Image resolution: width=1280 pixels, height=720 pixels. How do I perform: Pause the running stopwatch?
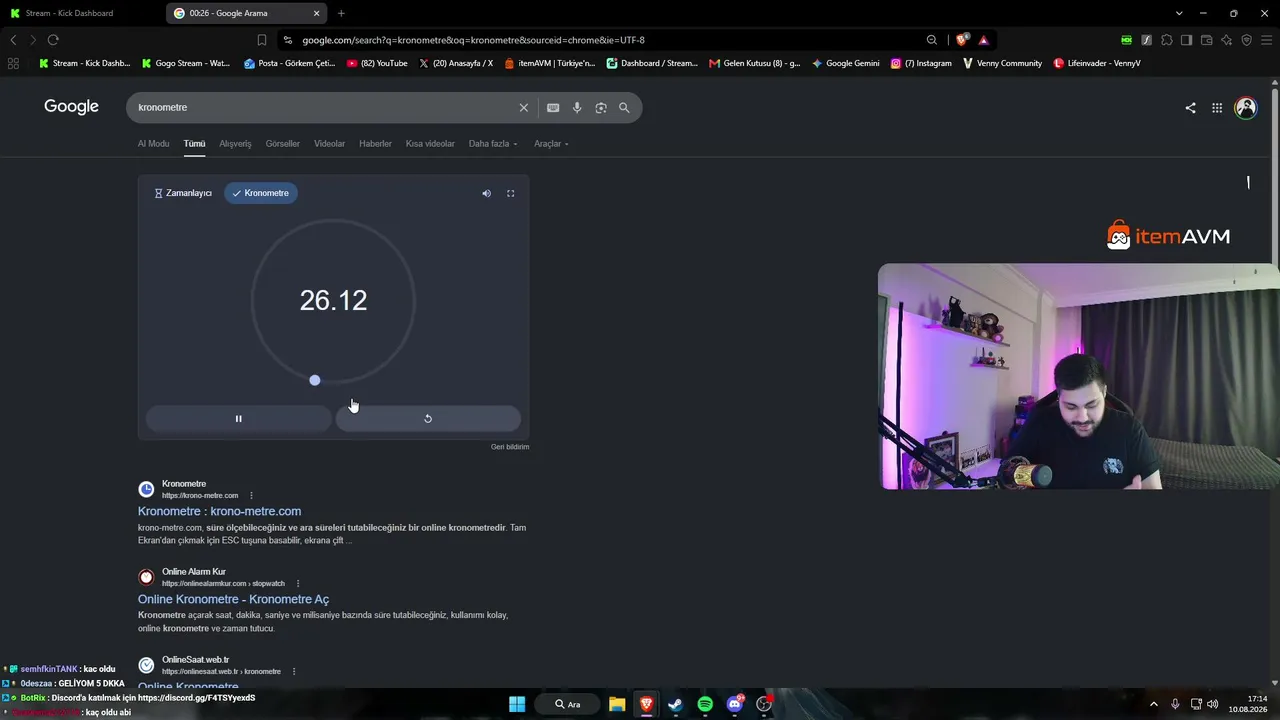(238, 419)
